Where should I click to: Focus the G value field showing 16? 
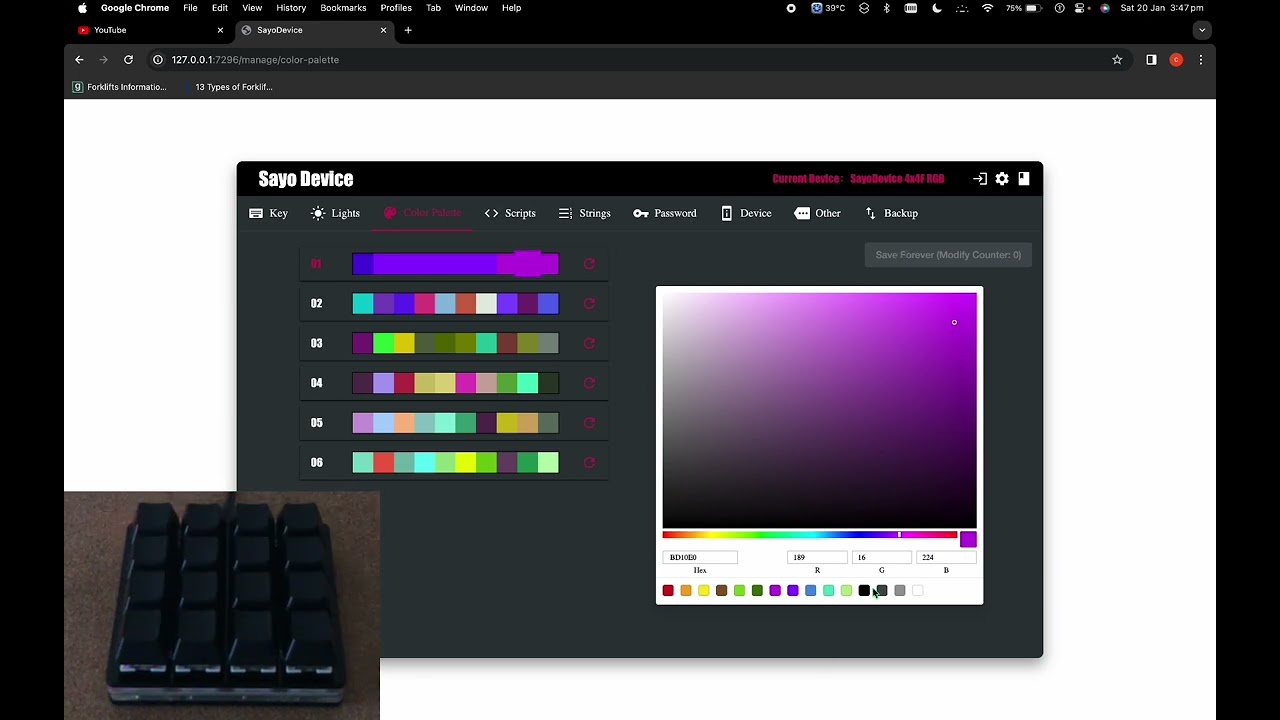click(881, 557)
